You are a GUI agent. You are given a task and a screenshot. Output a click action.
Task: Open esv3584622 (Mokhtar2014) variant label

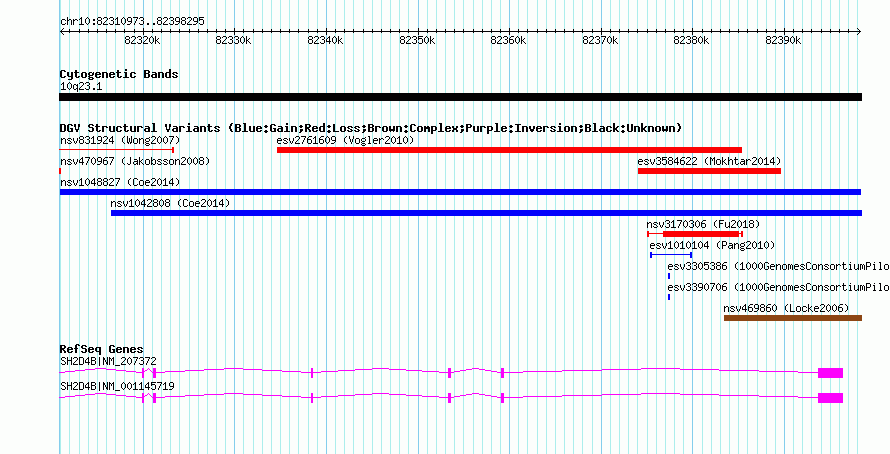pyautogui.click(x=709, y=161)
